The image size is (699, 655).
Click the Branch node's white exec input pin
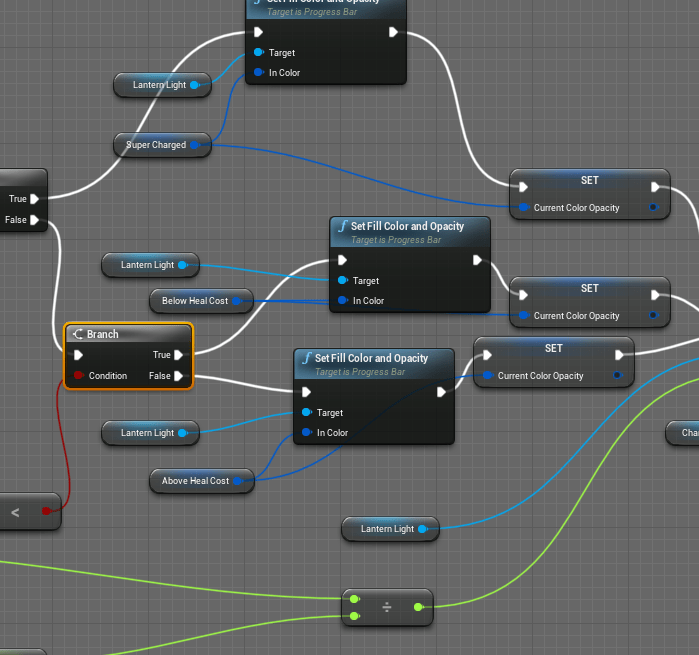coord(79,354)
